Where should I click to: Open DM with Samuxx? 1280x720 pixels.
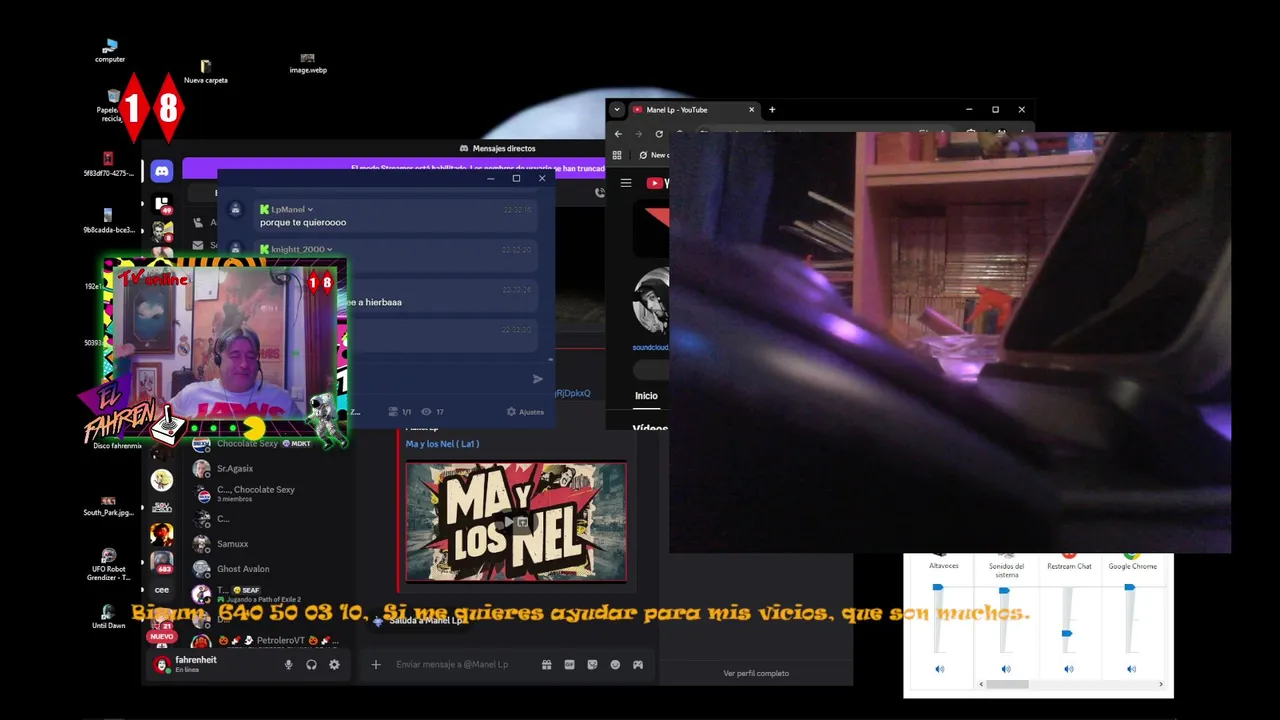coord(270,544)
